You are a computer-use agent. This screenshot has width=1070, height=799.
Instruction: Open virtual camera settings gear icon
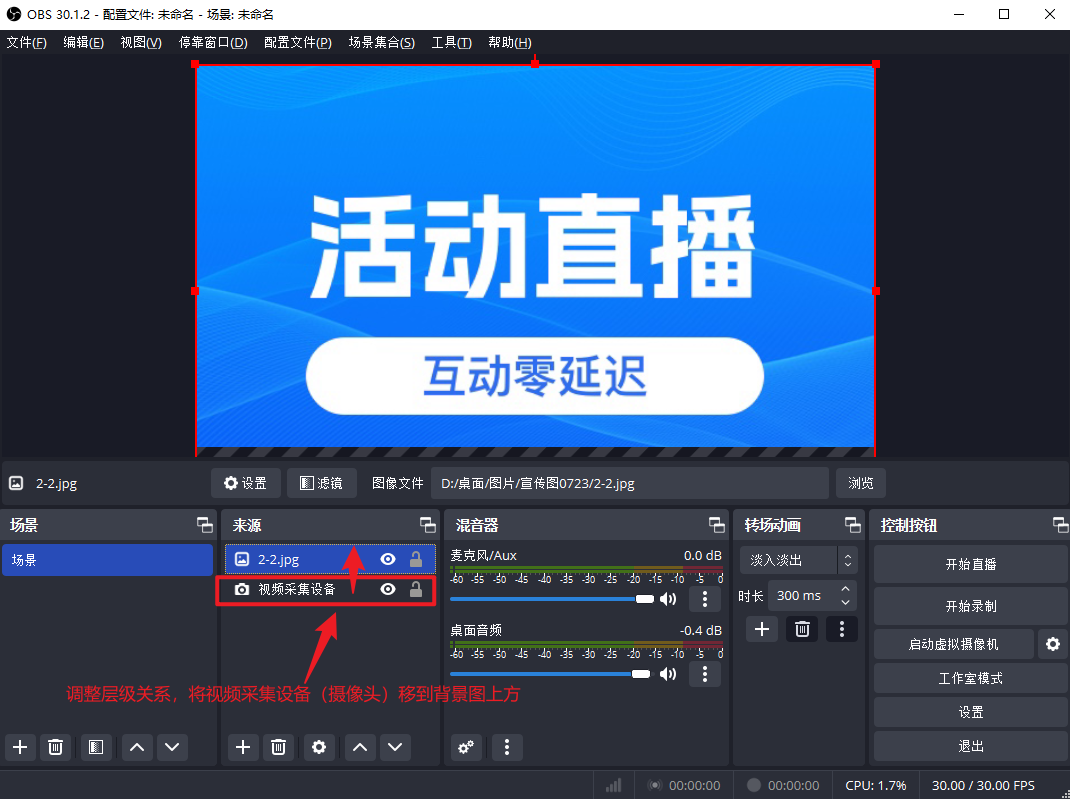point(1052,644)
